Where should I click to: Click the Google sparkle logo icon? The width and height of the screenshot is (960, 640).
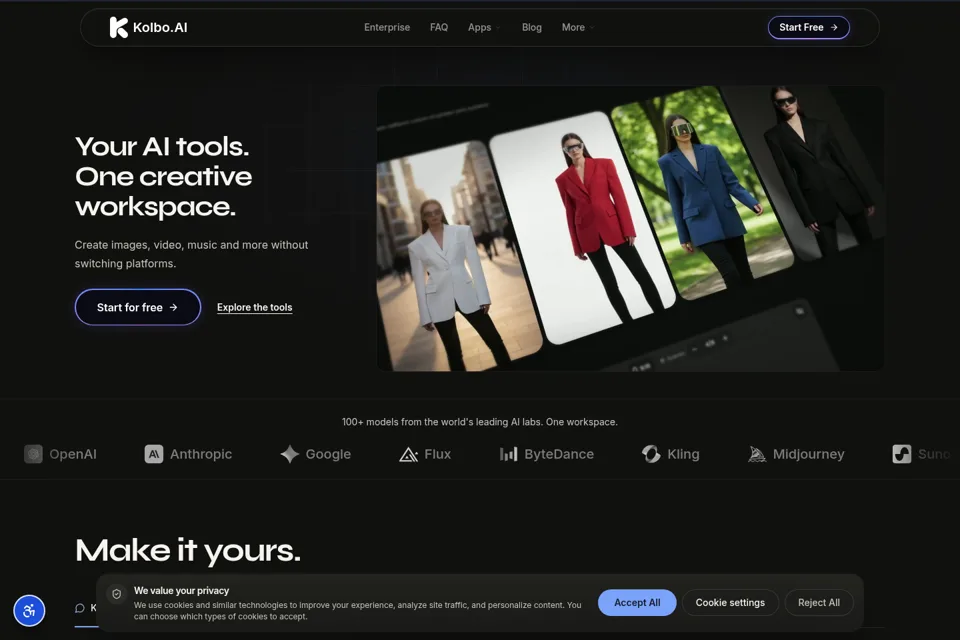pyautogui.click(x=290, y=454)
